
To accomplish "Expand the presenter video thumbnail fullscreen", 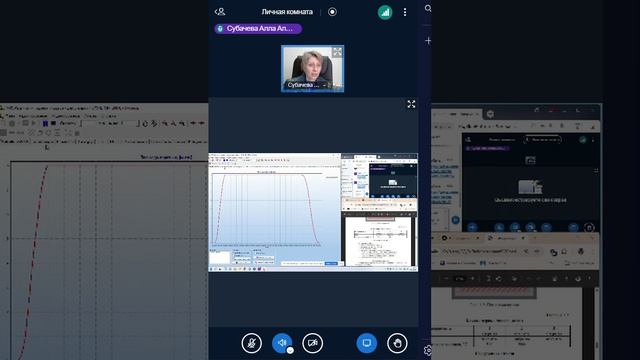I will tap(337, 52).
